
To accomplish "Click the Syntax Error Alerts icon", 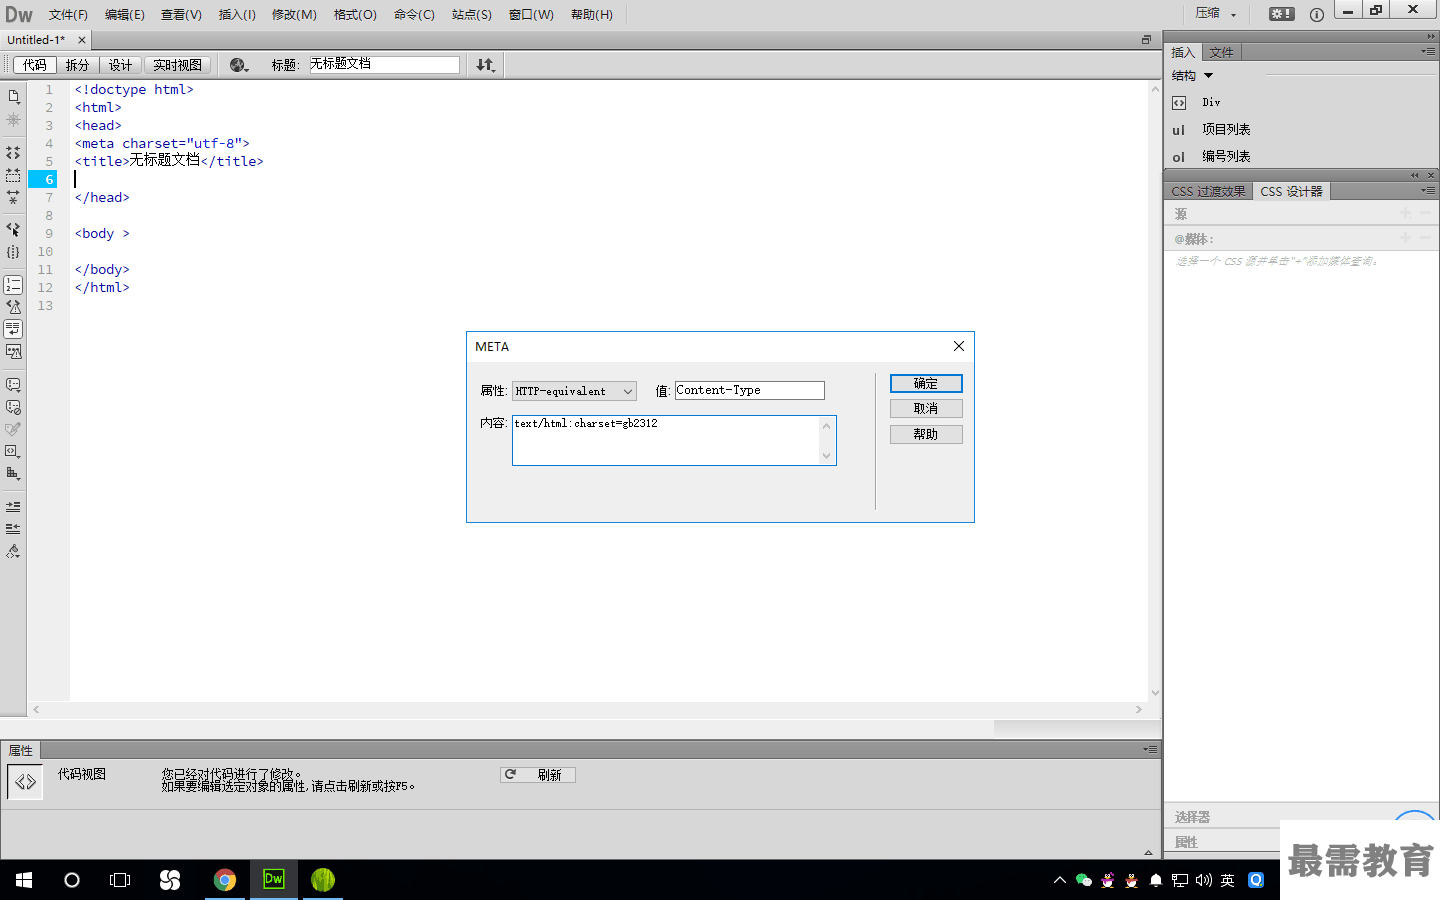I will (x=13, y=351).
